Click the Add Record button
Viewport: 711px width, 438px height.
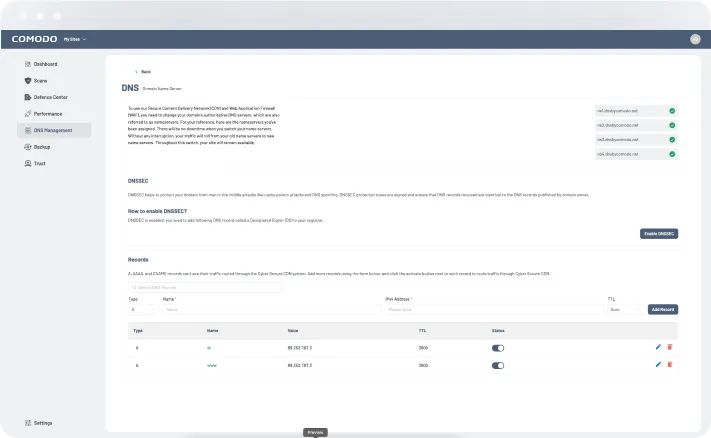pyautogui.click(x=662, y=310)
